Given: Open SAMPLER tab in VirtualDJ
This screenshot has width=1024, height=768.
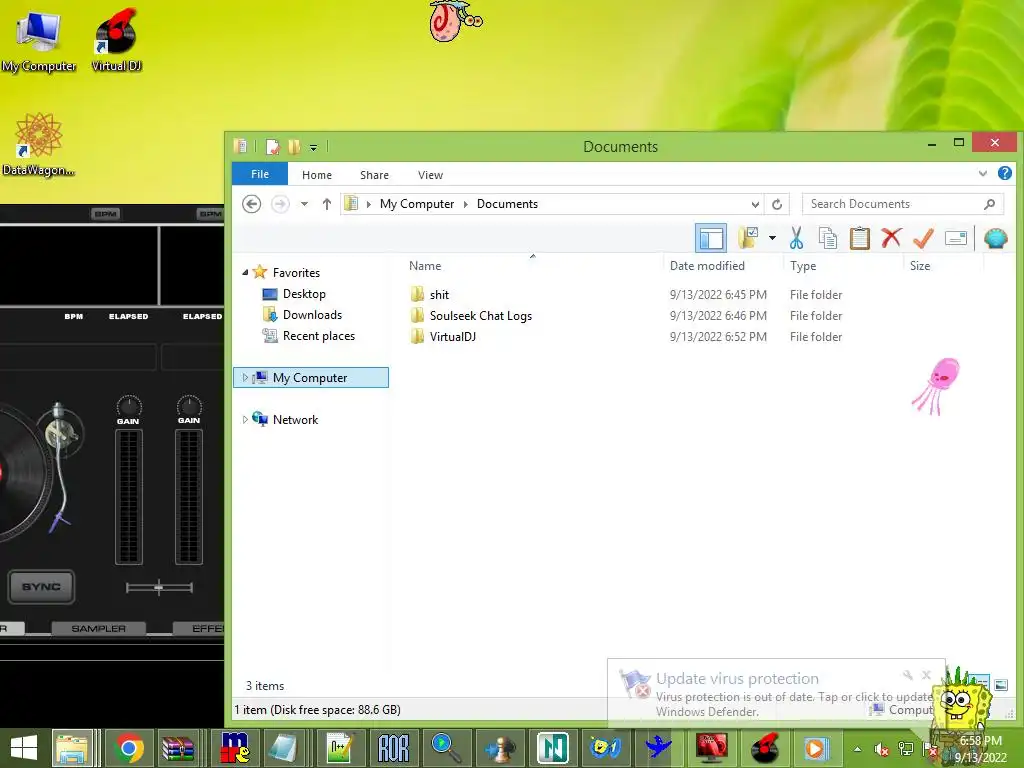Looking at the screenshot, I should [99, 628].
